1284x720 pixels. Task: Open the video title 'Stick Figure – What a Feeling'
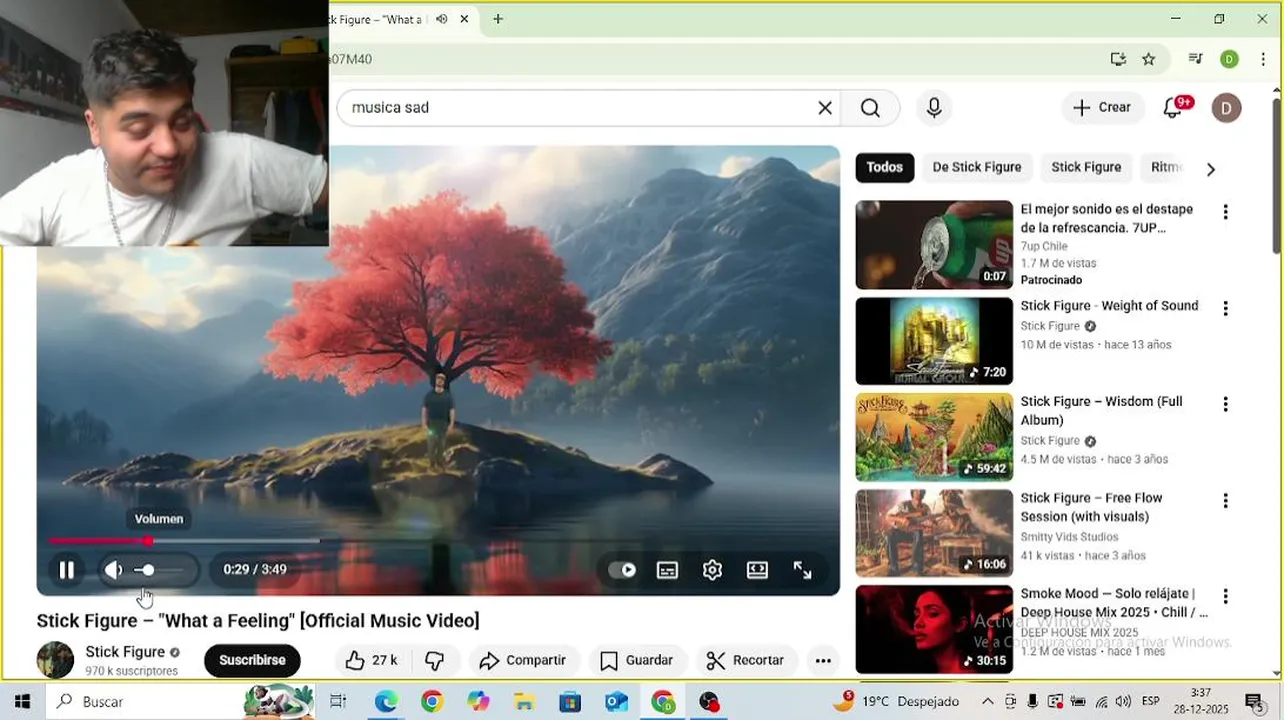258,621
